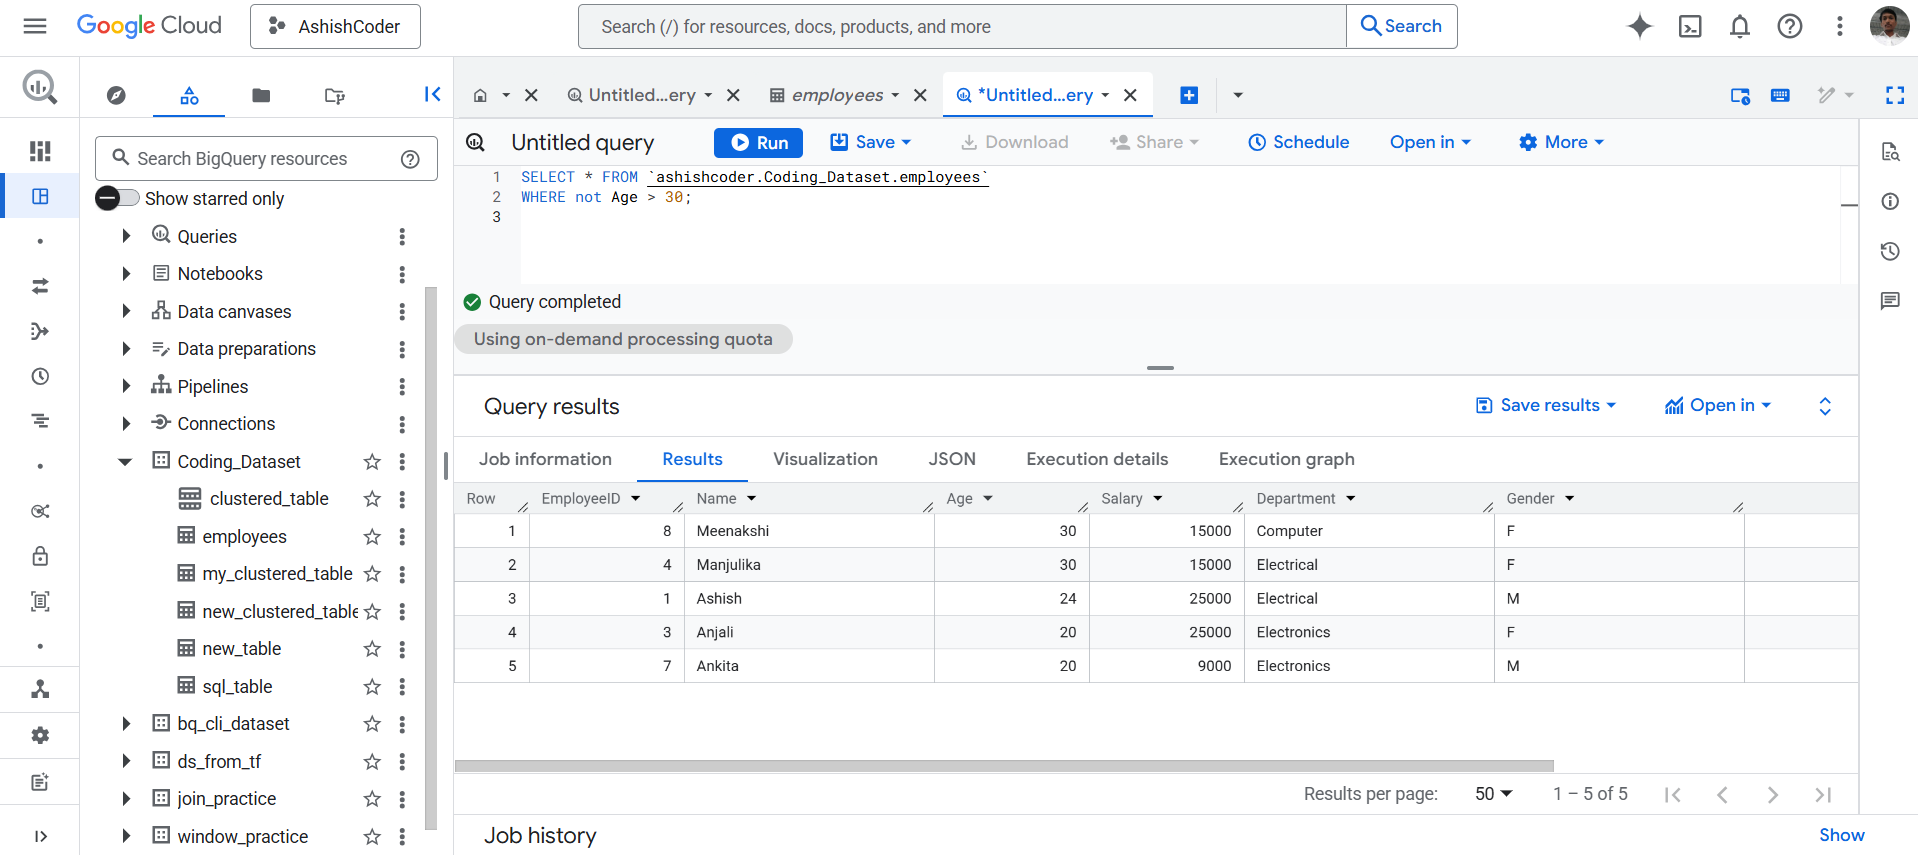Star the bq_cli_dataset dataset
Screen dimensions: 1918x855
point(372,724)
